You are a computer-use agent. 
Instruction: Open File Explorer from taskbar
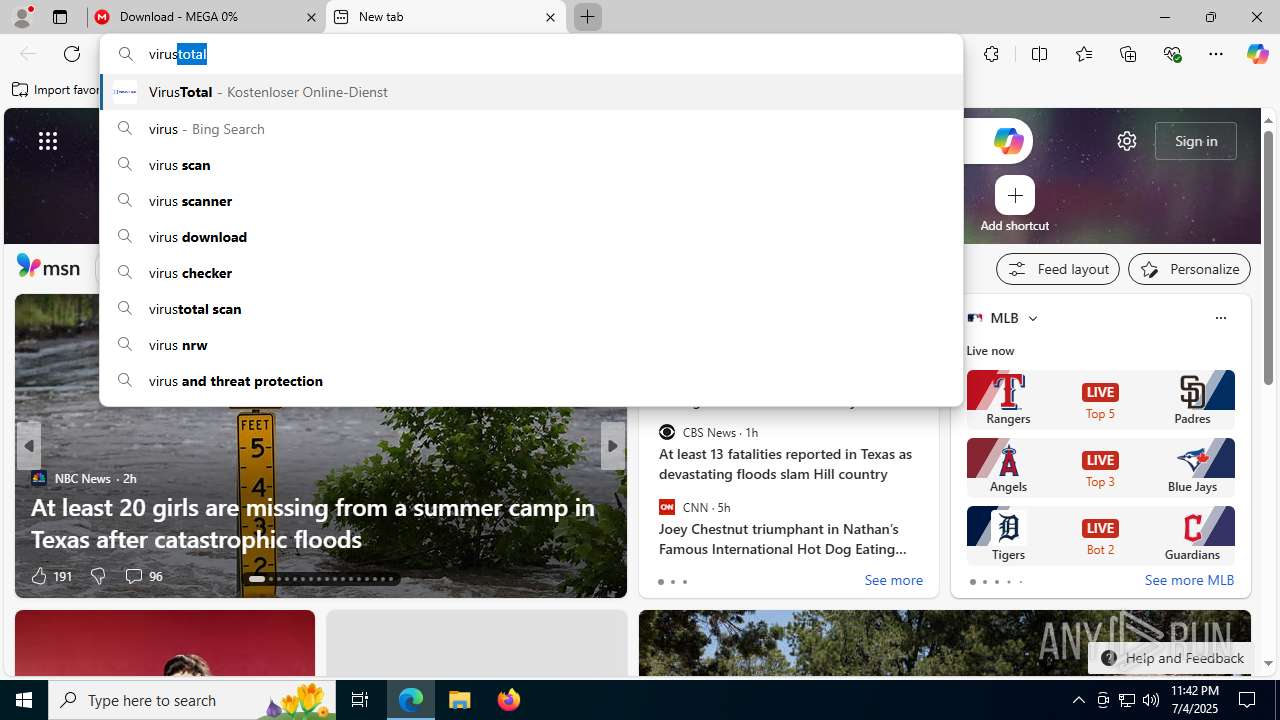(460, 700)
